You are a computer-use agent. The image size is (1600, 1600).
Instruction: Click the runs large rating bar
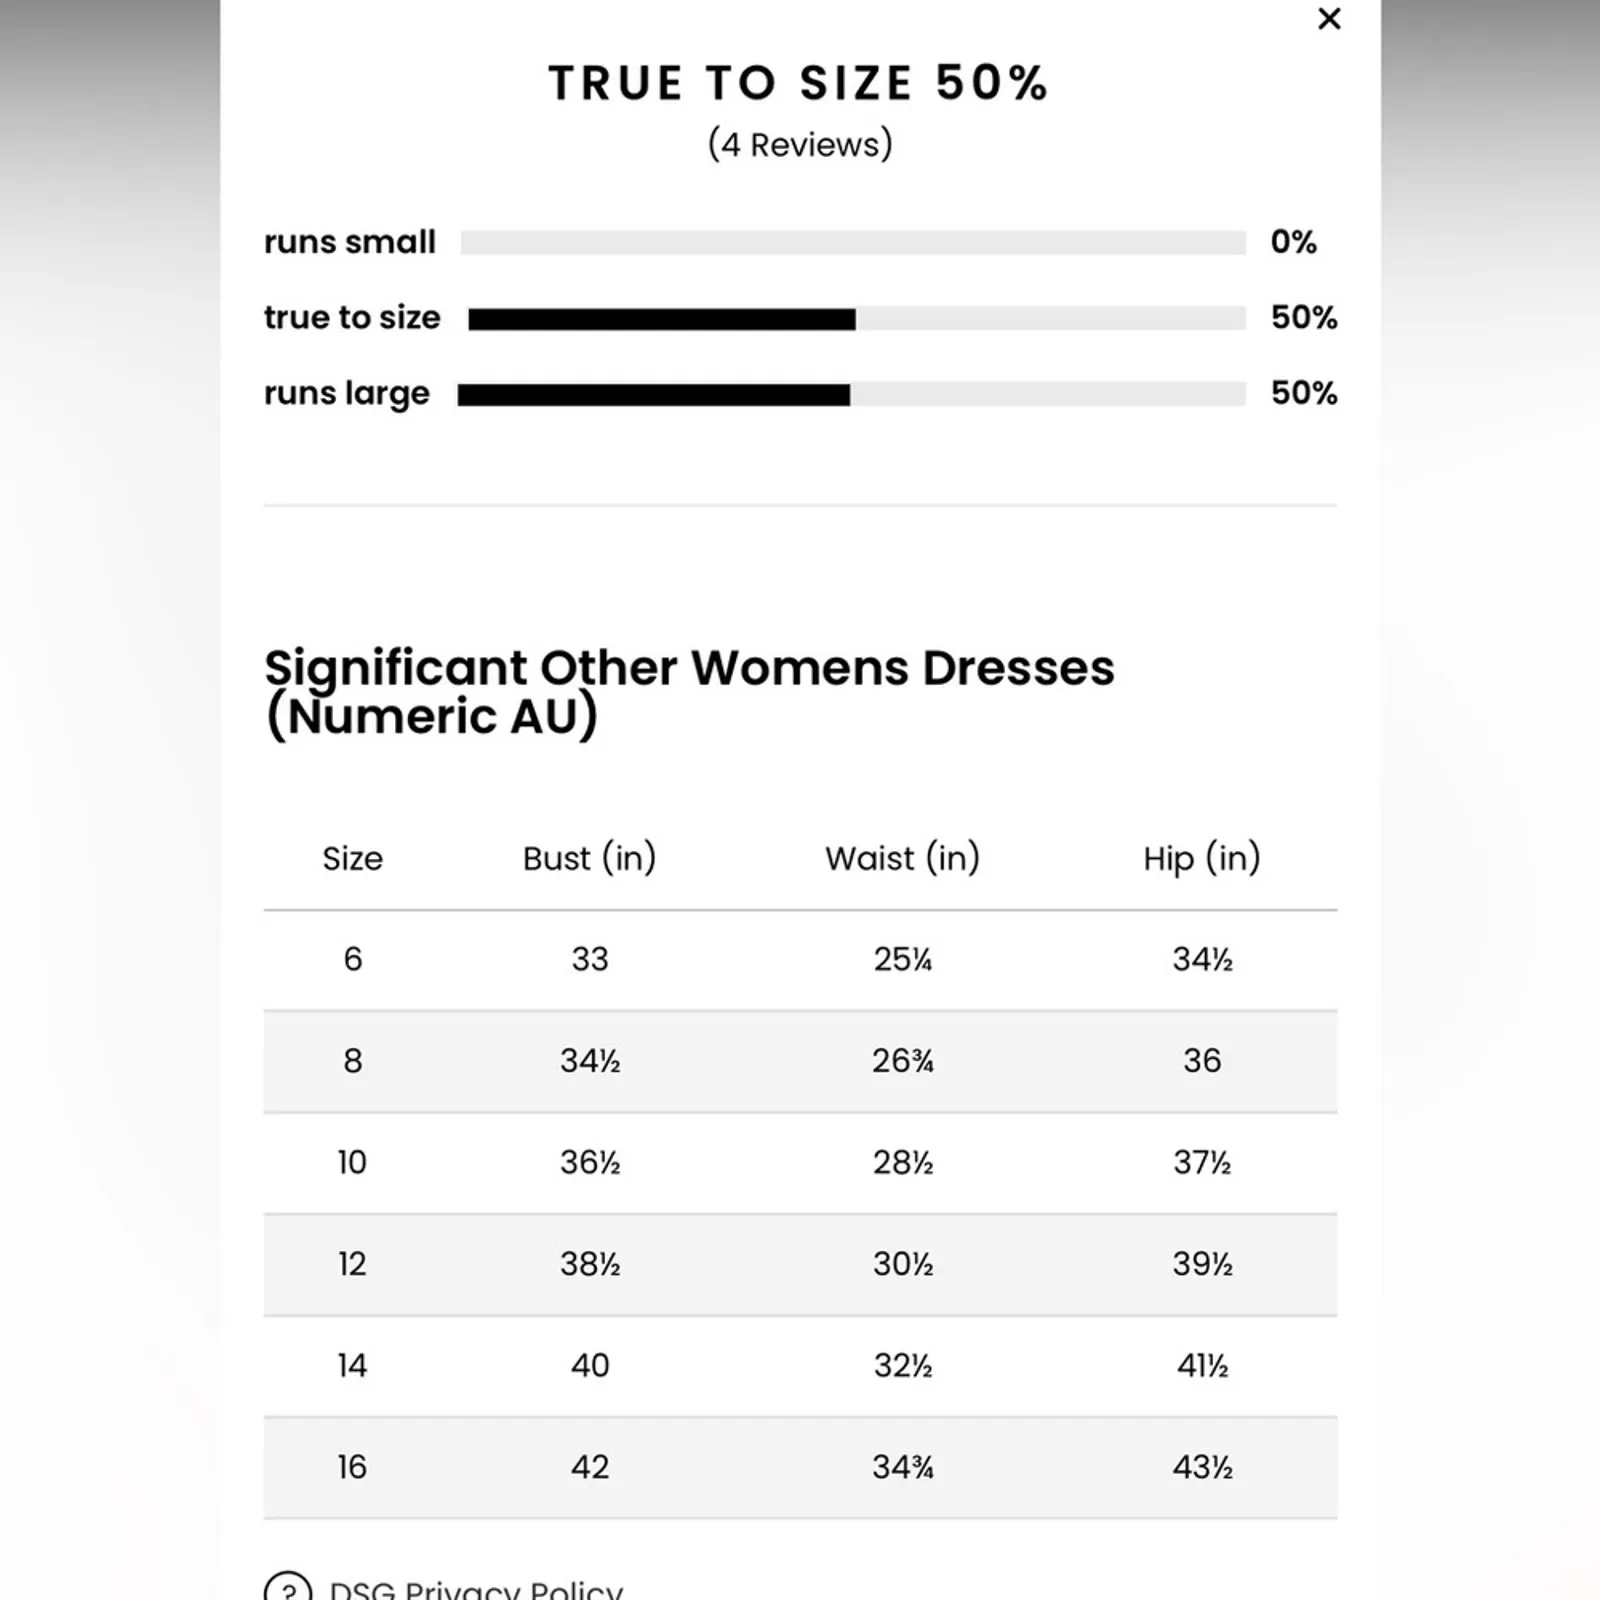point(851,395)
